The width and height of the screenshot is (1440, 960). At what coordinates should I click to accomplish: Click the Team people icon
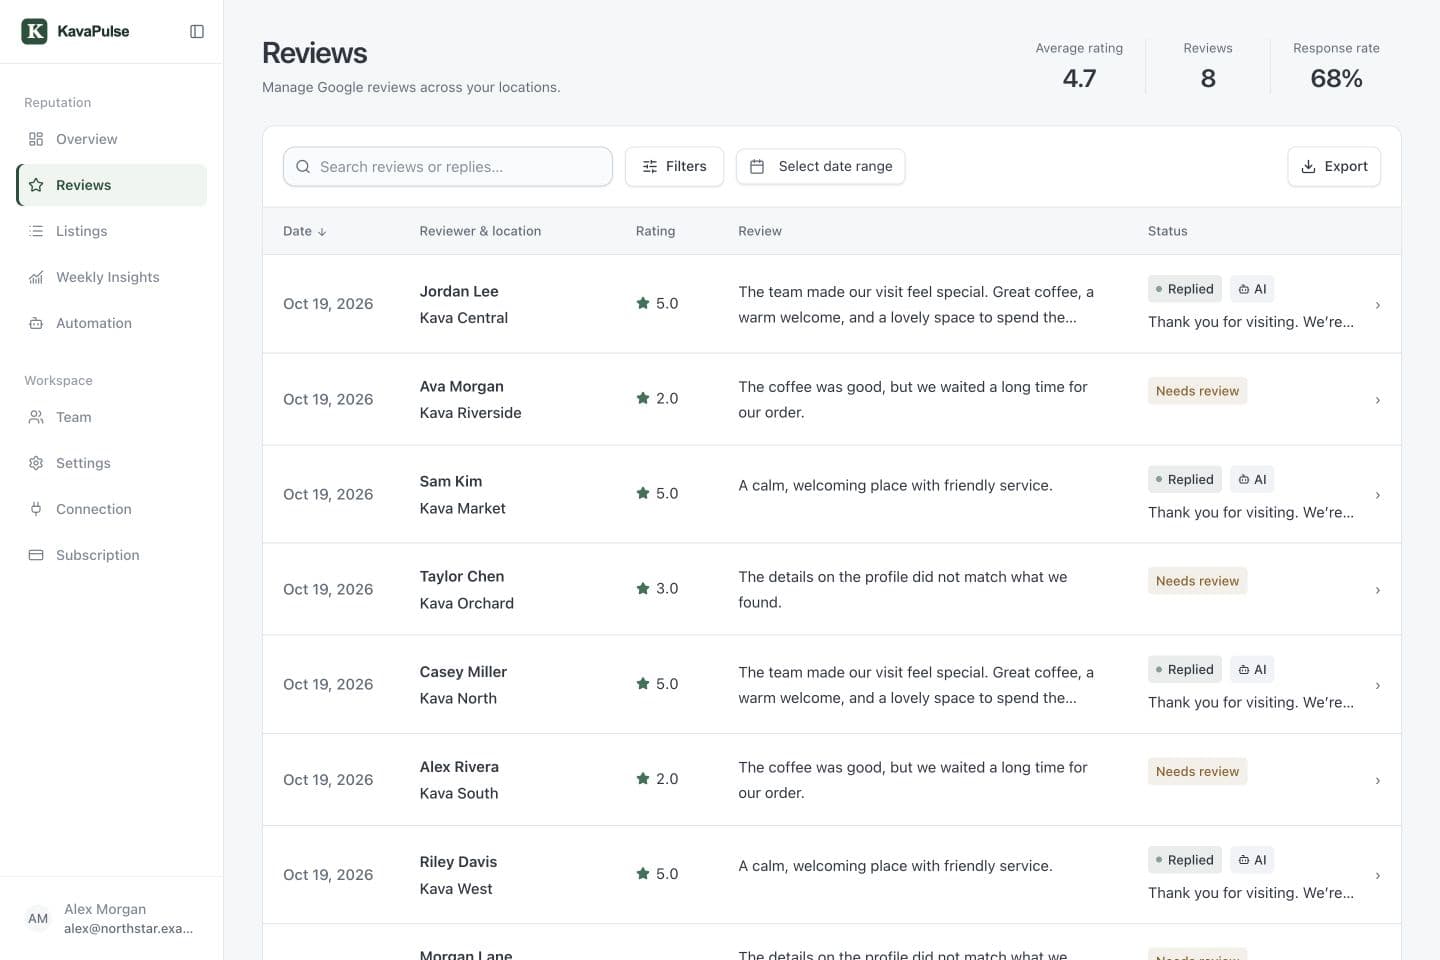[36, 417]
